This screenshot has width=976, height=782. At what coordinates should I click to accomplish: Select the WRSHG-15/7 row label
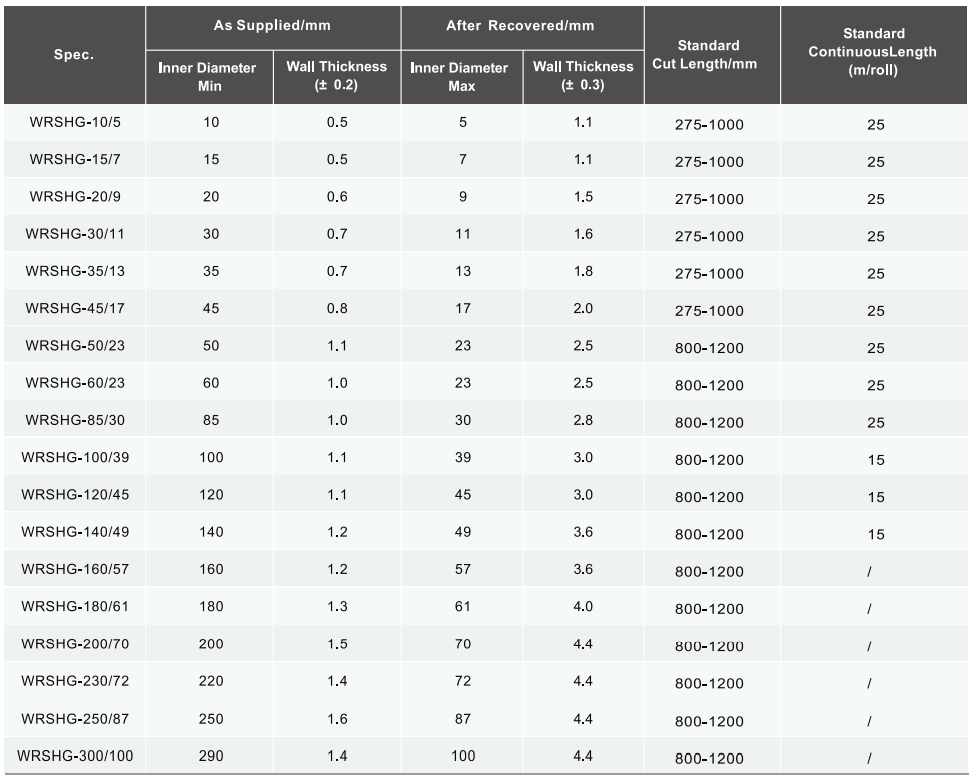click(75, 160)
